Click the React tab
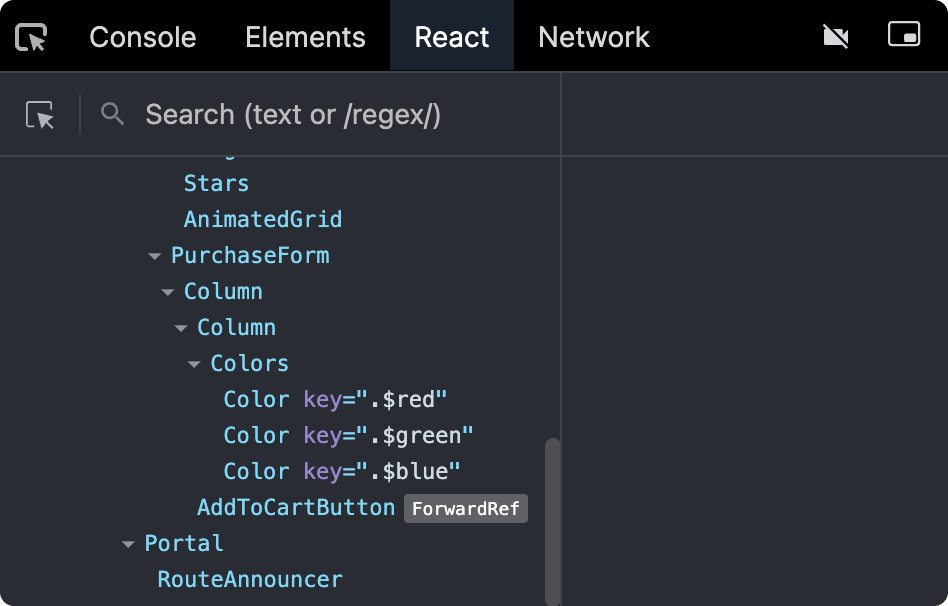Viewport: 948px width, 606px height. tap(452, 38)
